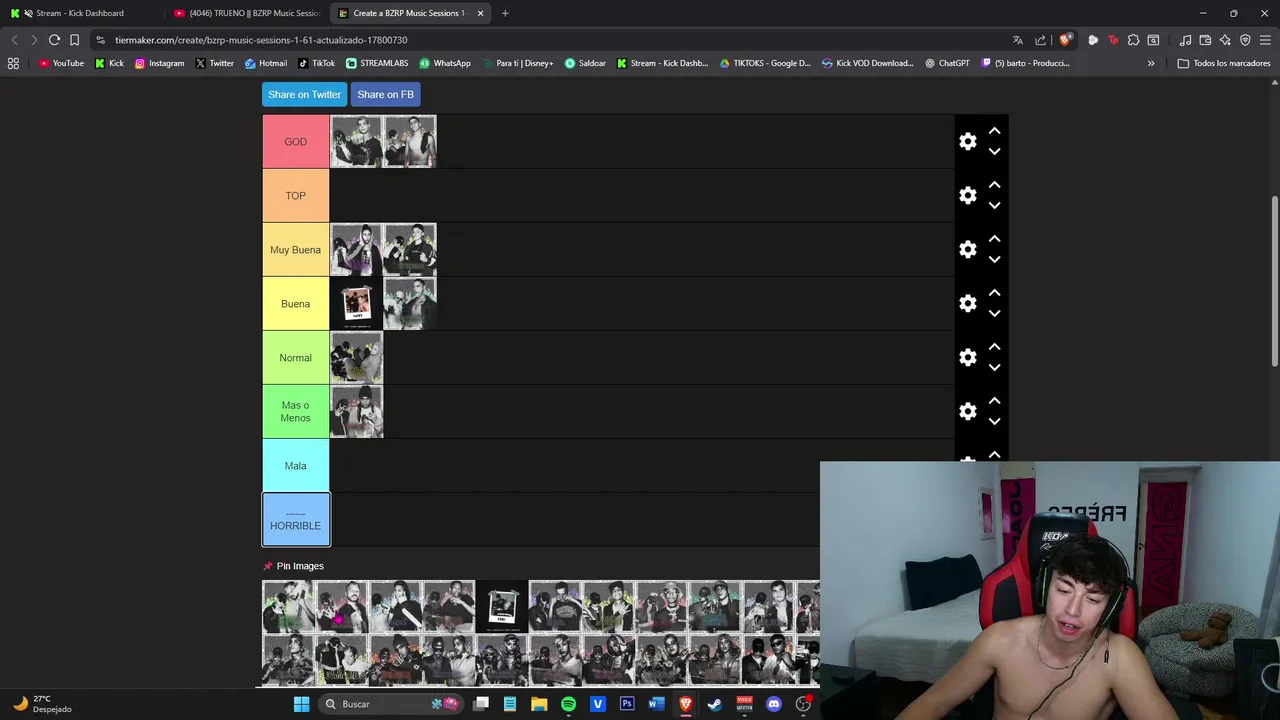Open settings gear for TOP tier row

coord(967,196)
